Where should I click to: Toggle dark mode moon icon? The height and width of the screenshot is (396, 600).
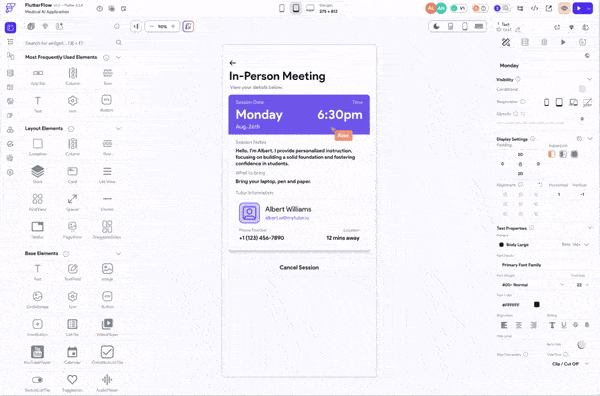point(437,26)
